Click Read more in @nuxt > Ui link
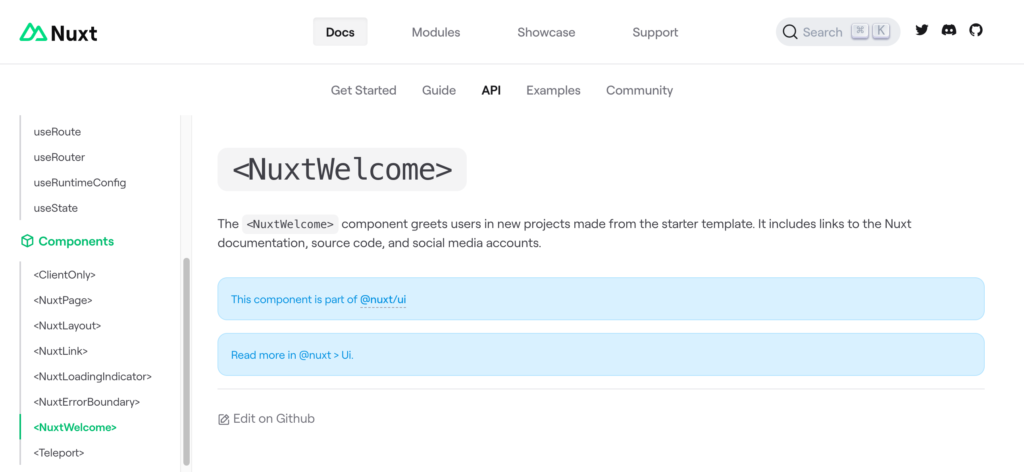 click(x=292, y=354)
